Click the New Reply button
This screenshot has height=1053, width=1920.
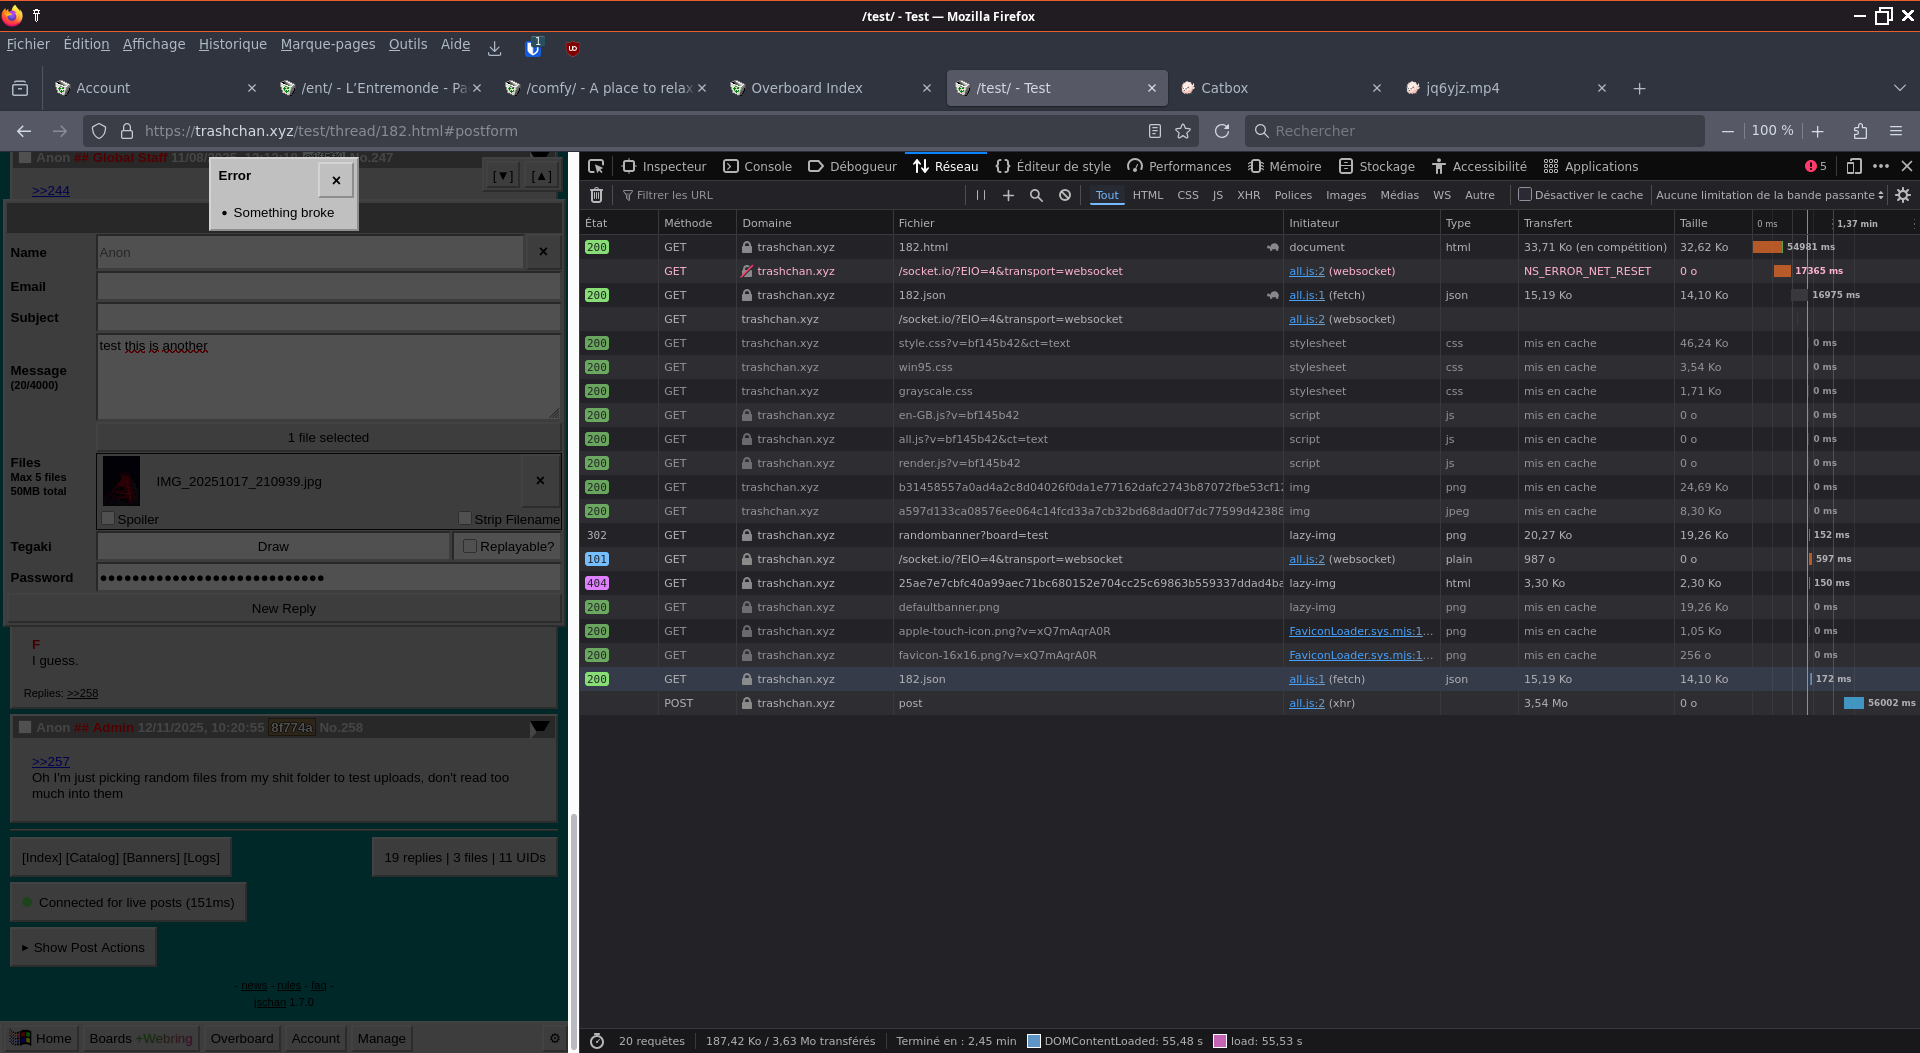283,608
